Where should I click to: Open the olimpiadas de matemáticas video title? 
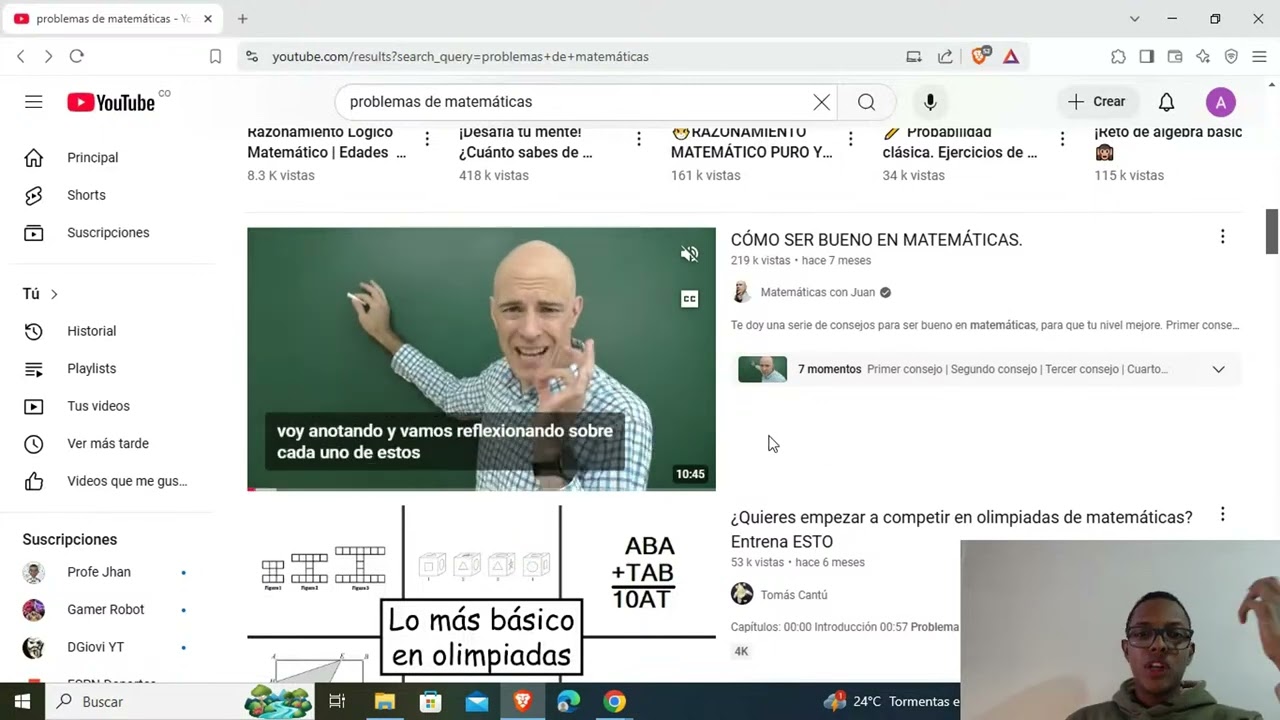961,530
